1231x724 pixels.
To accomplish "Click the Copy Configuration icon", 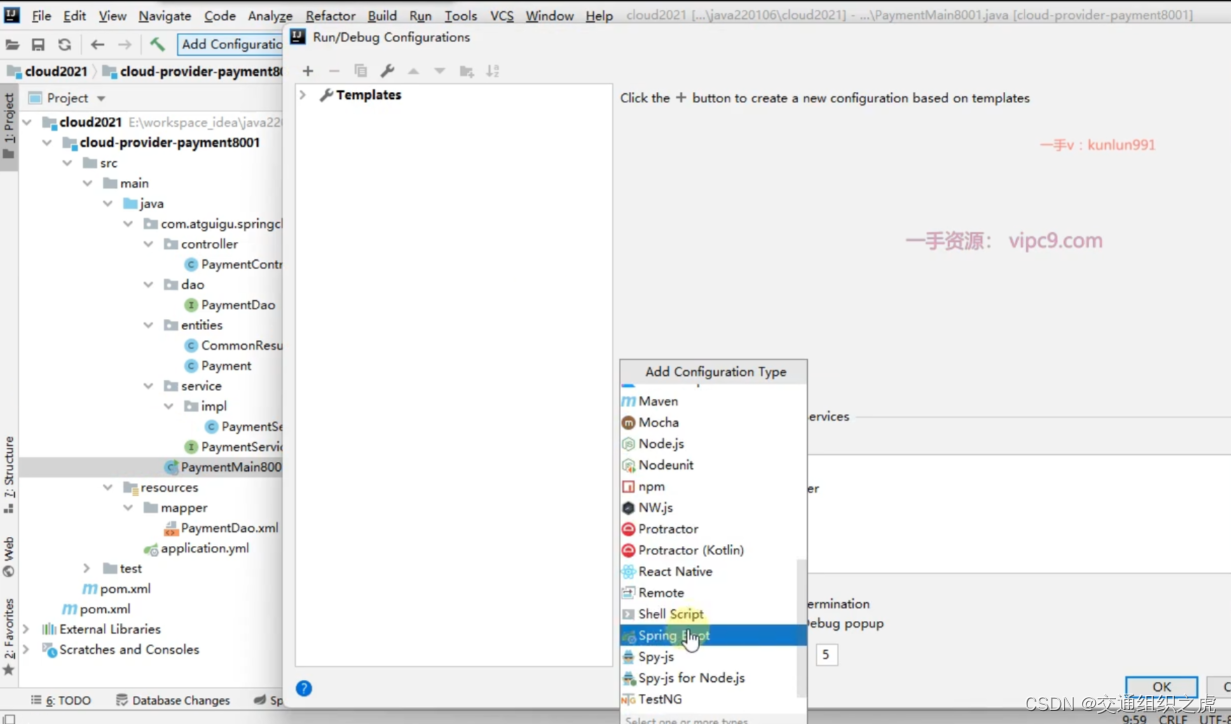I will pos(361,71).
